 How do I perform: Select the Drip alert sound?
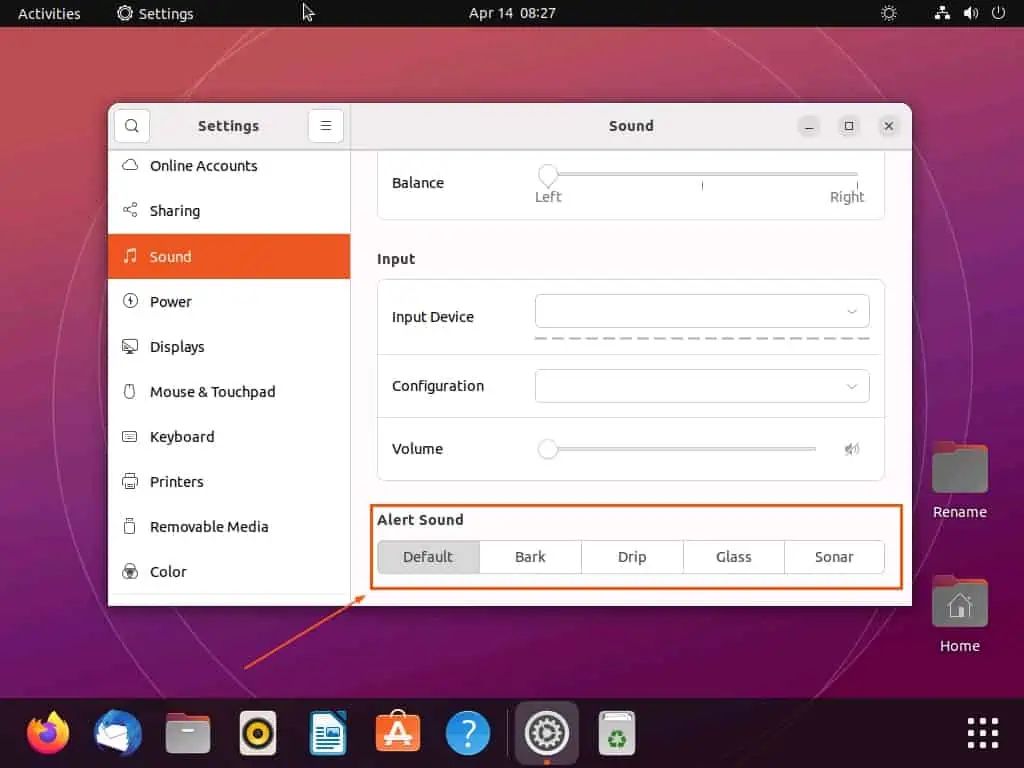point(632,557)
